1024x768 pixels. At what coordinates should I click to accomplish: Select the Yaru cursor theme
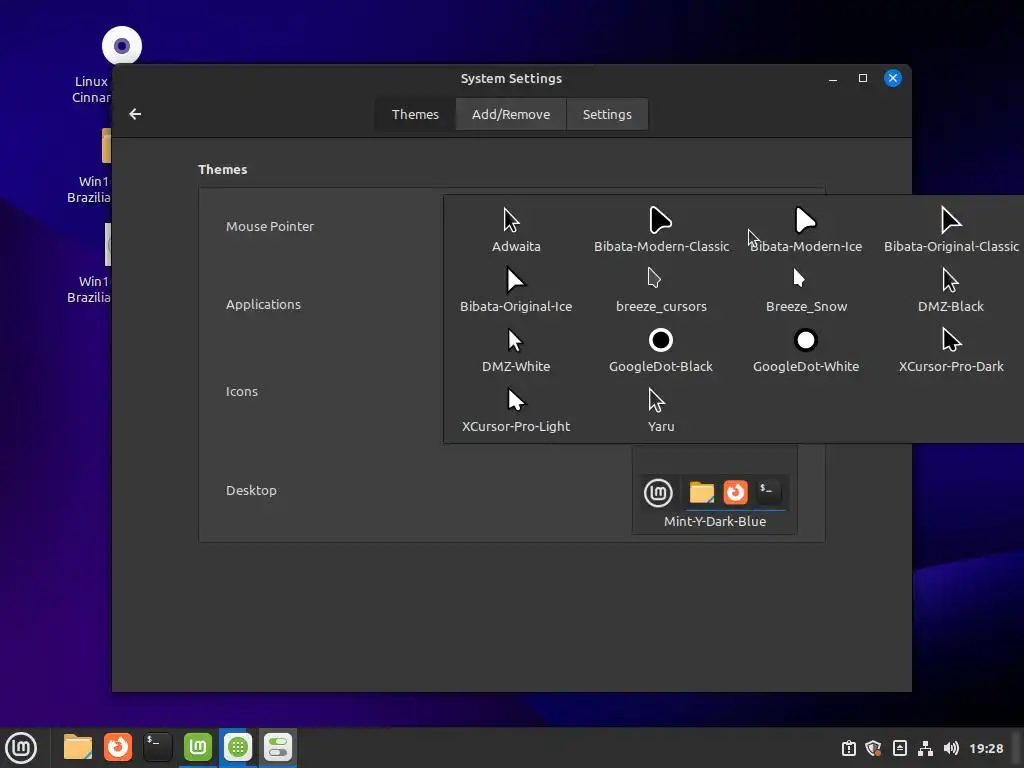tap(661, 410)
